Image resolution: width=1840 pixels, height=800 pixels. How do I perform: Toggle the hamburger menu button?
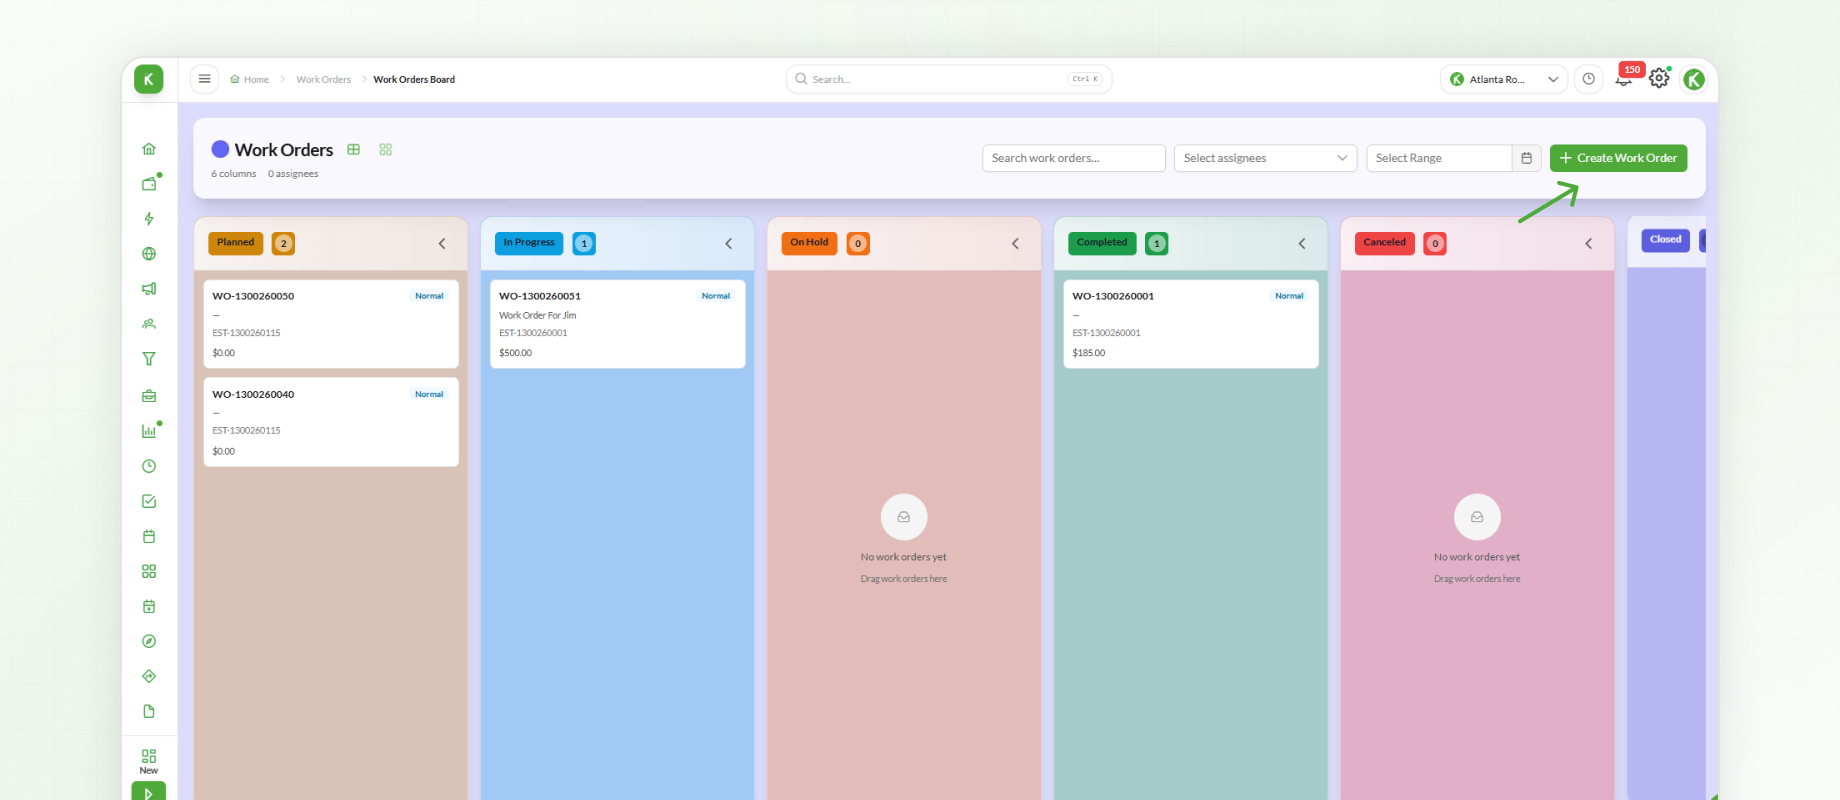(204, 79)
